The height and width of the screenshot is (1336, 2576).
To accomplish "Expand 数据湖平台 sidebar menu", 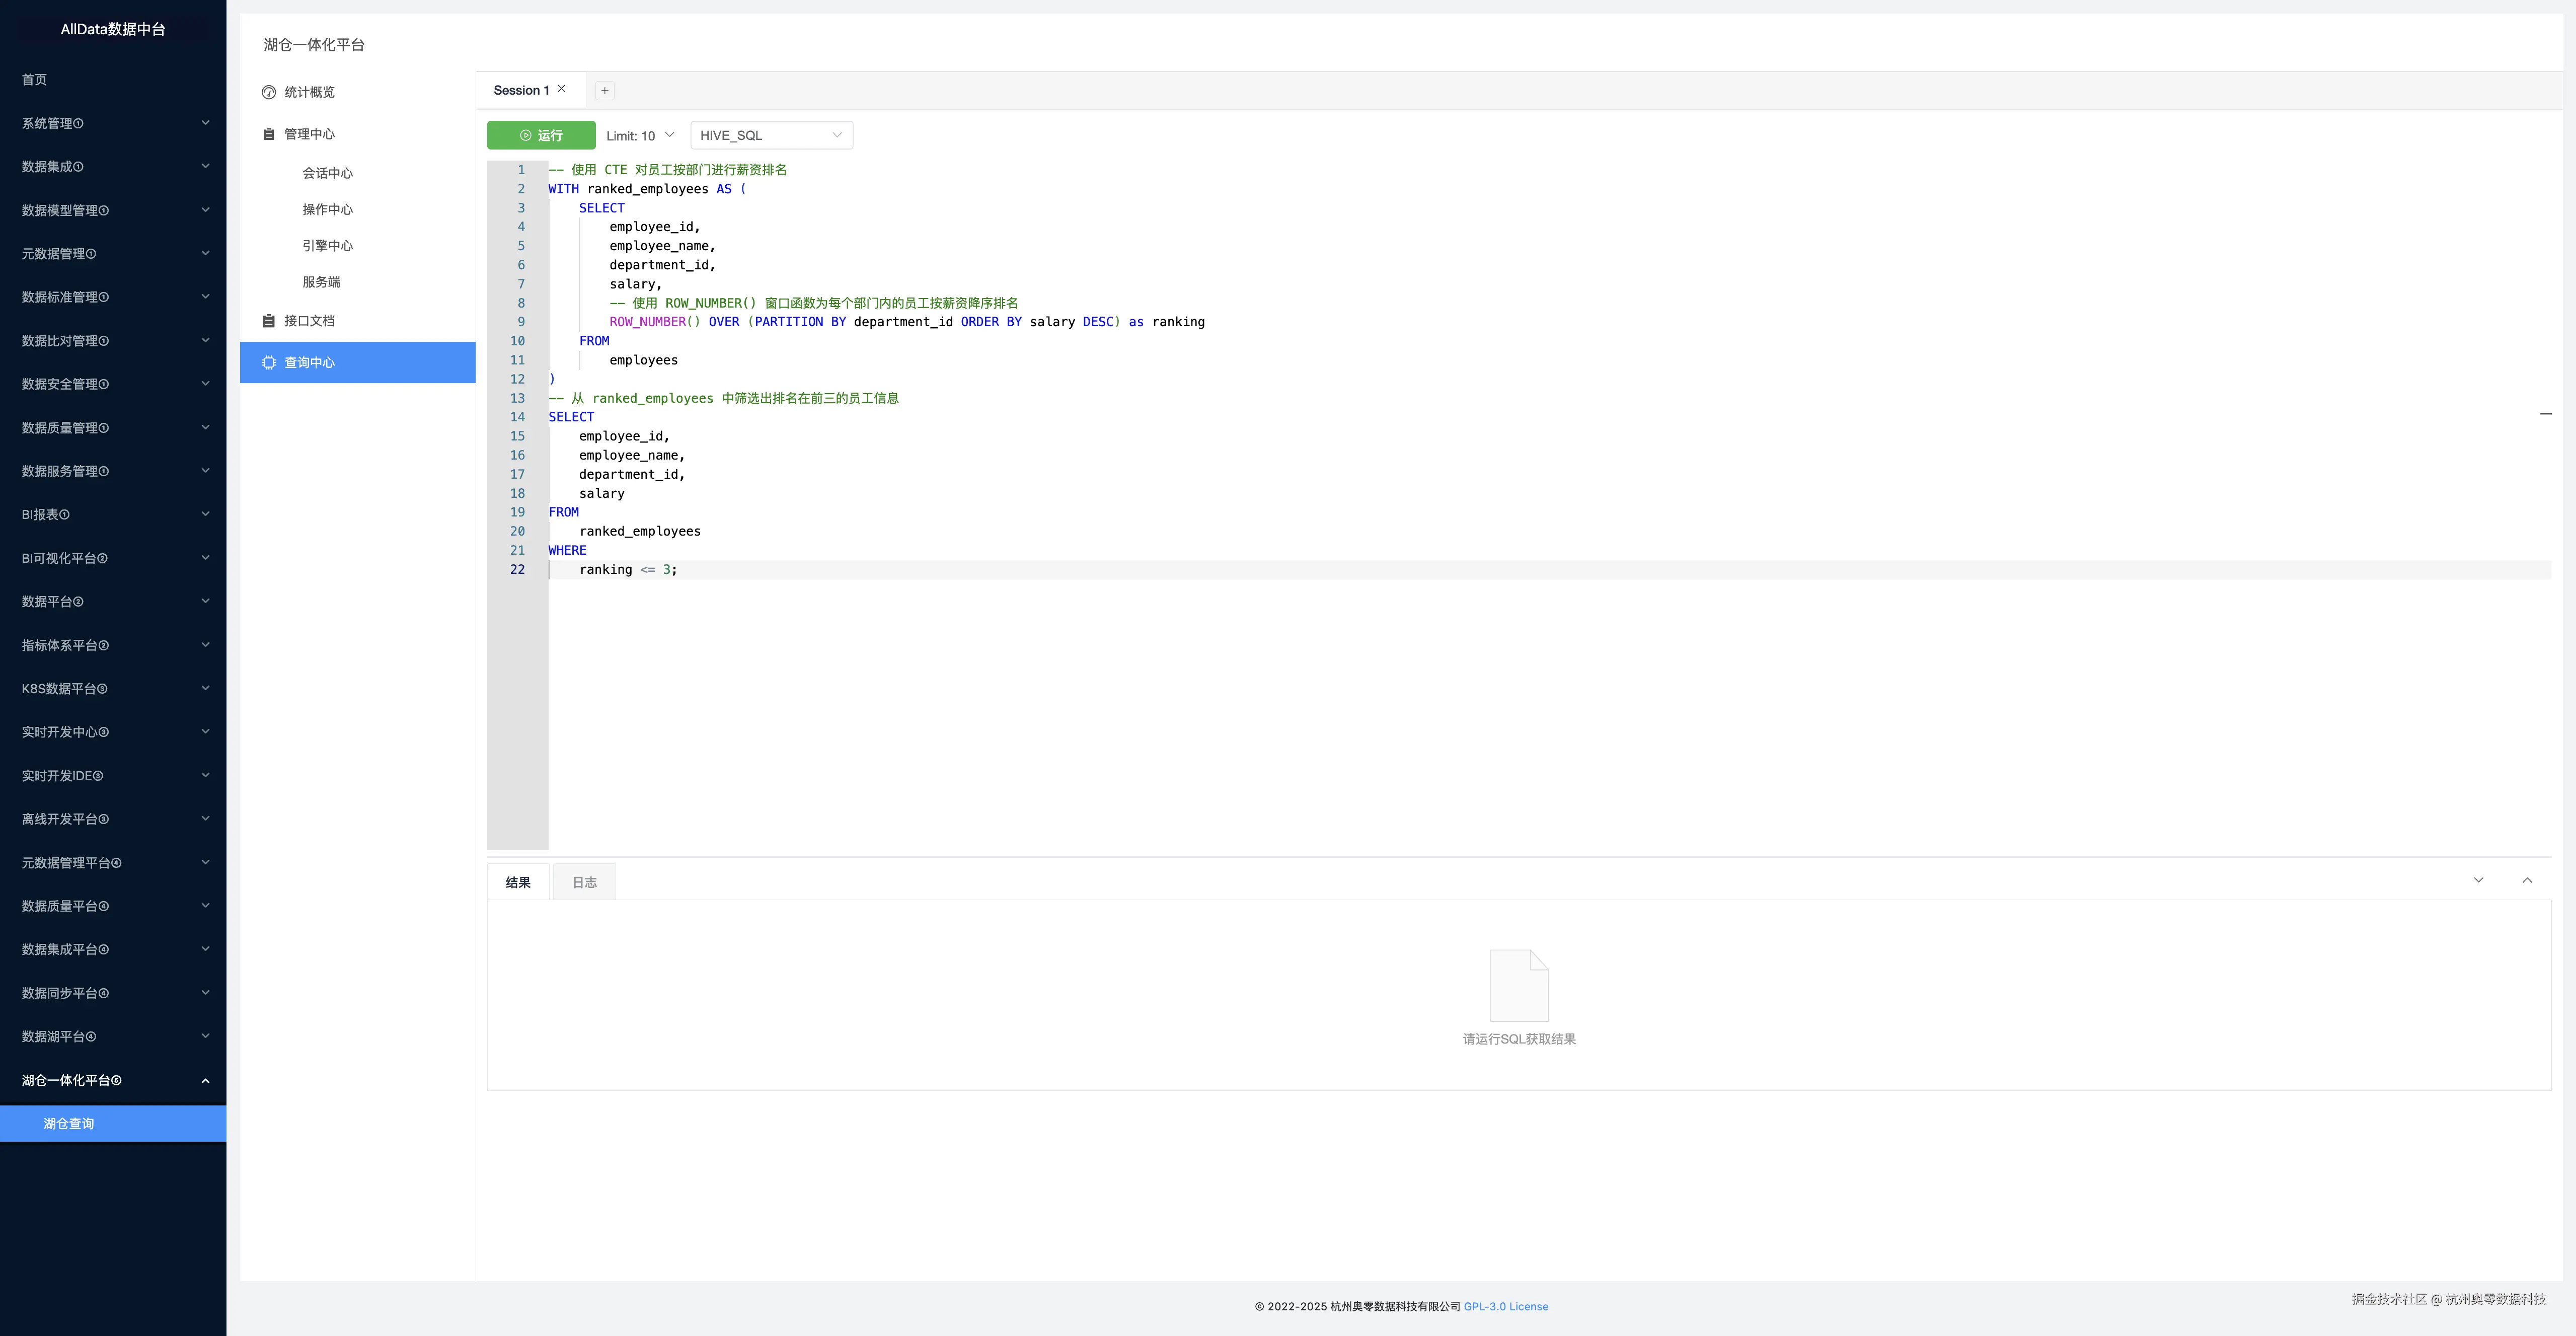I will 113,1036.
